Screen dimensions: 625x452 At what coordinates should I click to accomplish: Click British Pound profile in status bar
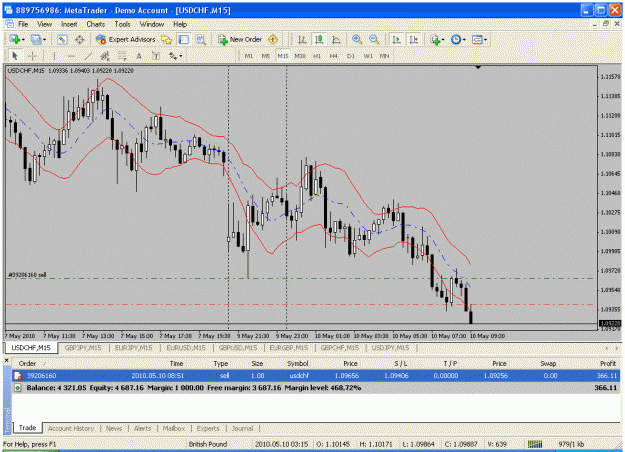(208, 444)
